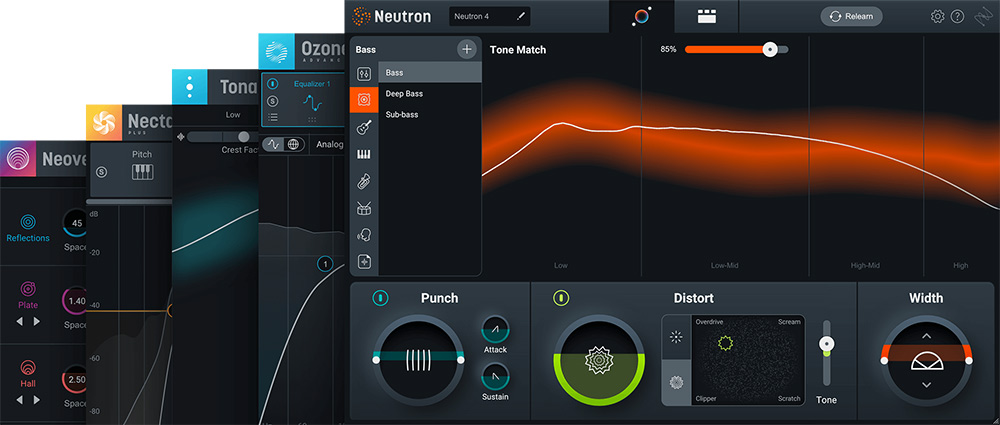
Task: Click the Relearn button
Action: click(851, 17)
